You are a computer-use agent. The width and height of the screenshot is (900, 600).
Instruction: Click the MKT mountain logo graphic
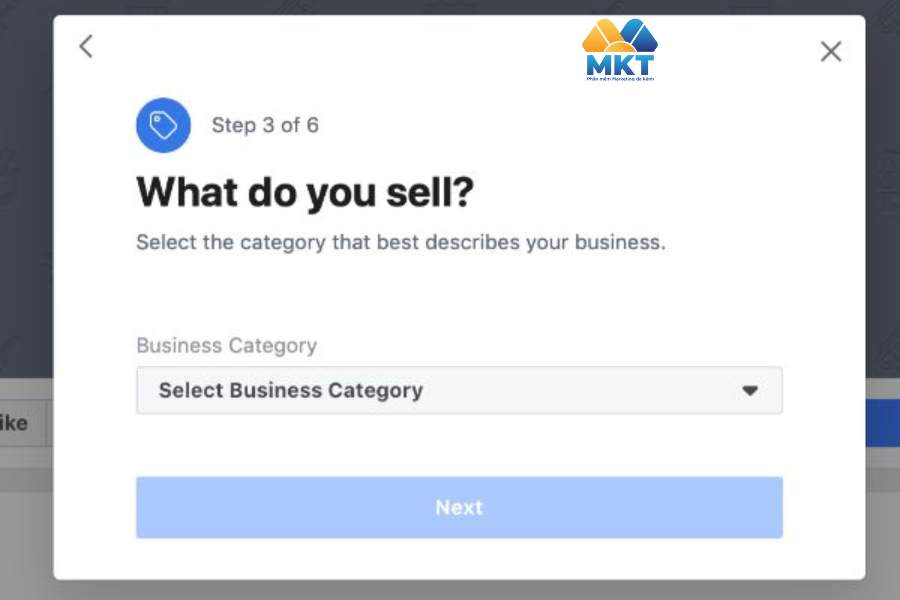[620, 36]
